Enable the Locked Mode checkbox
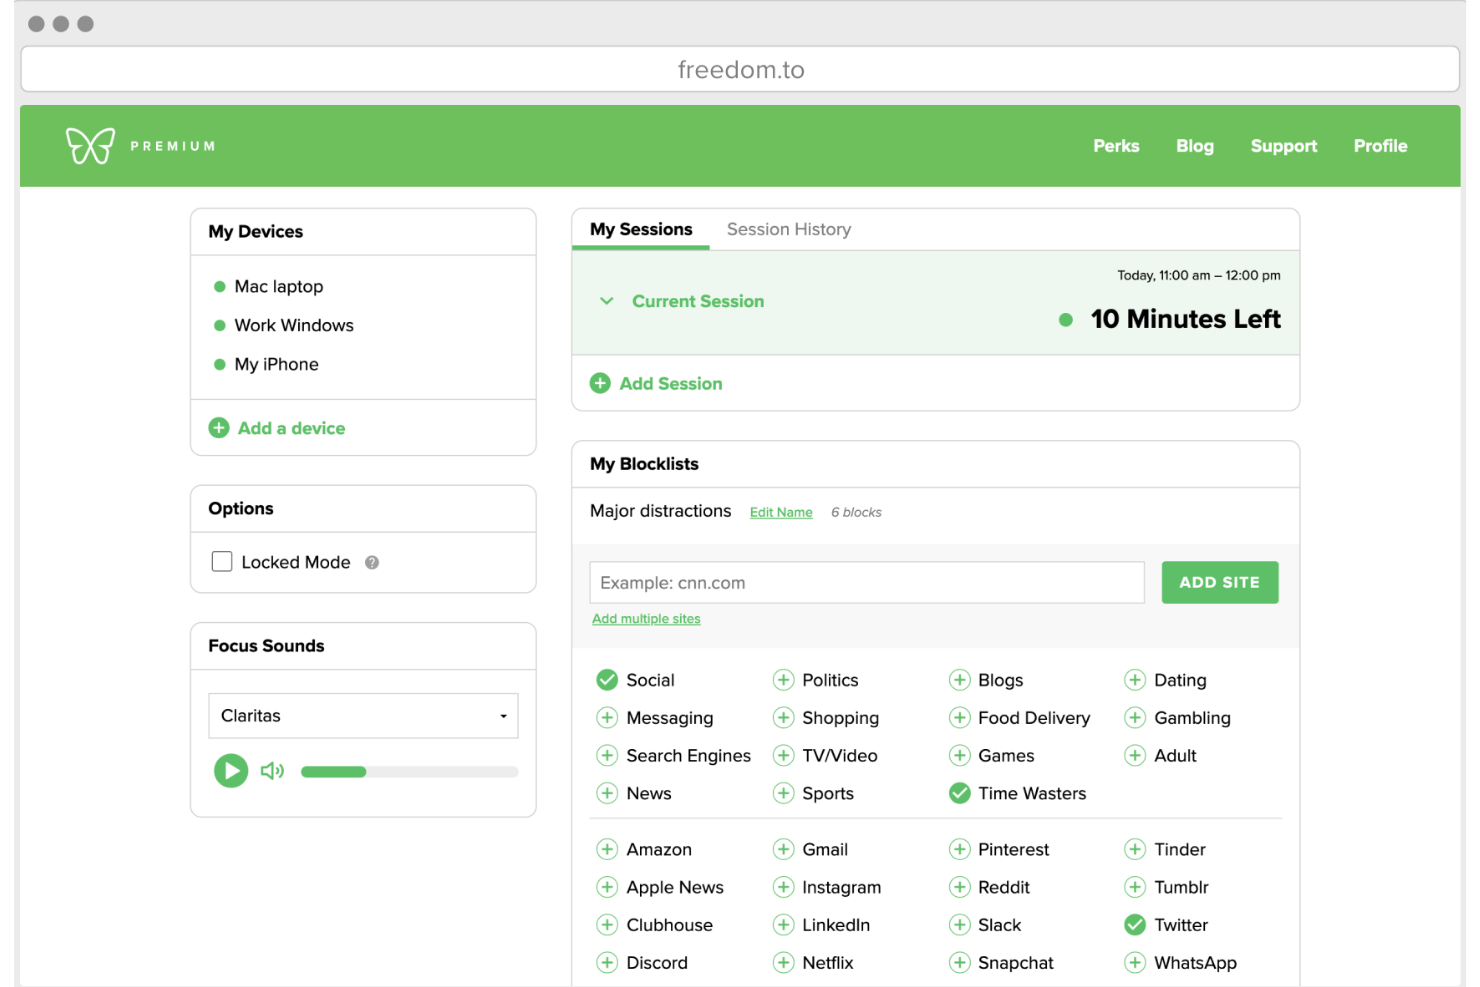 point(222,562)
